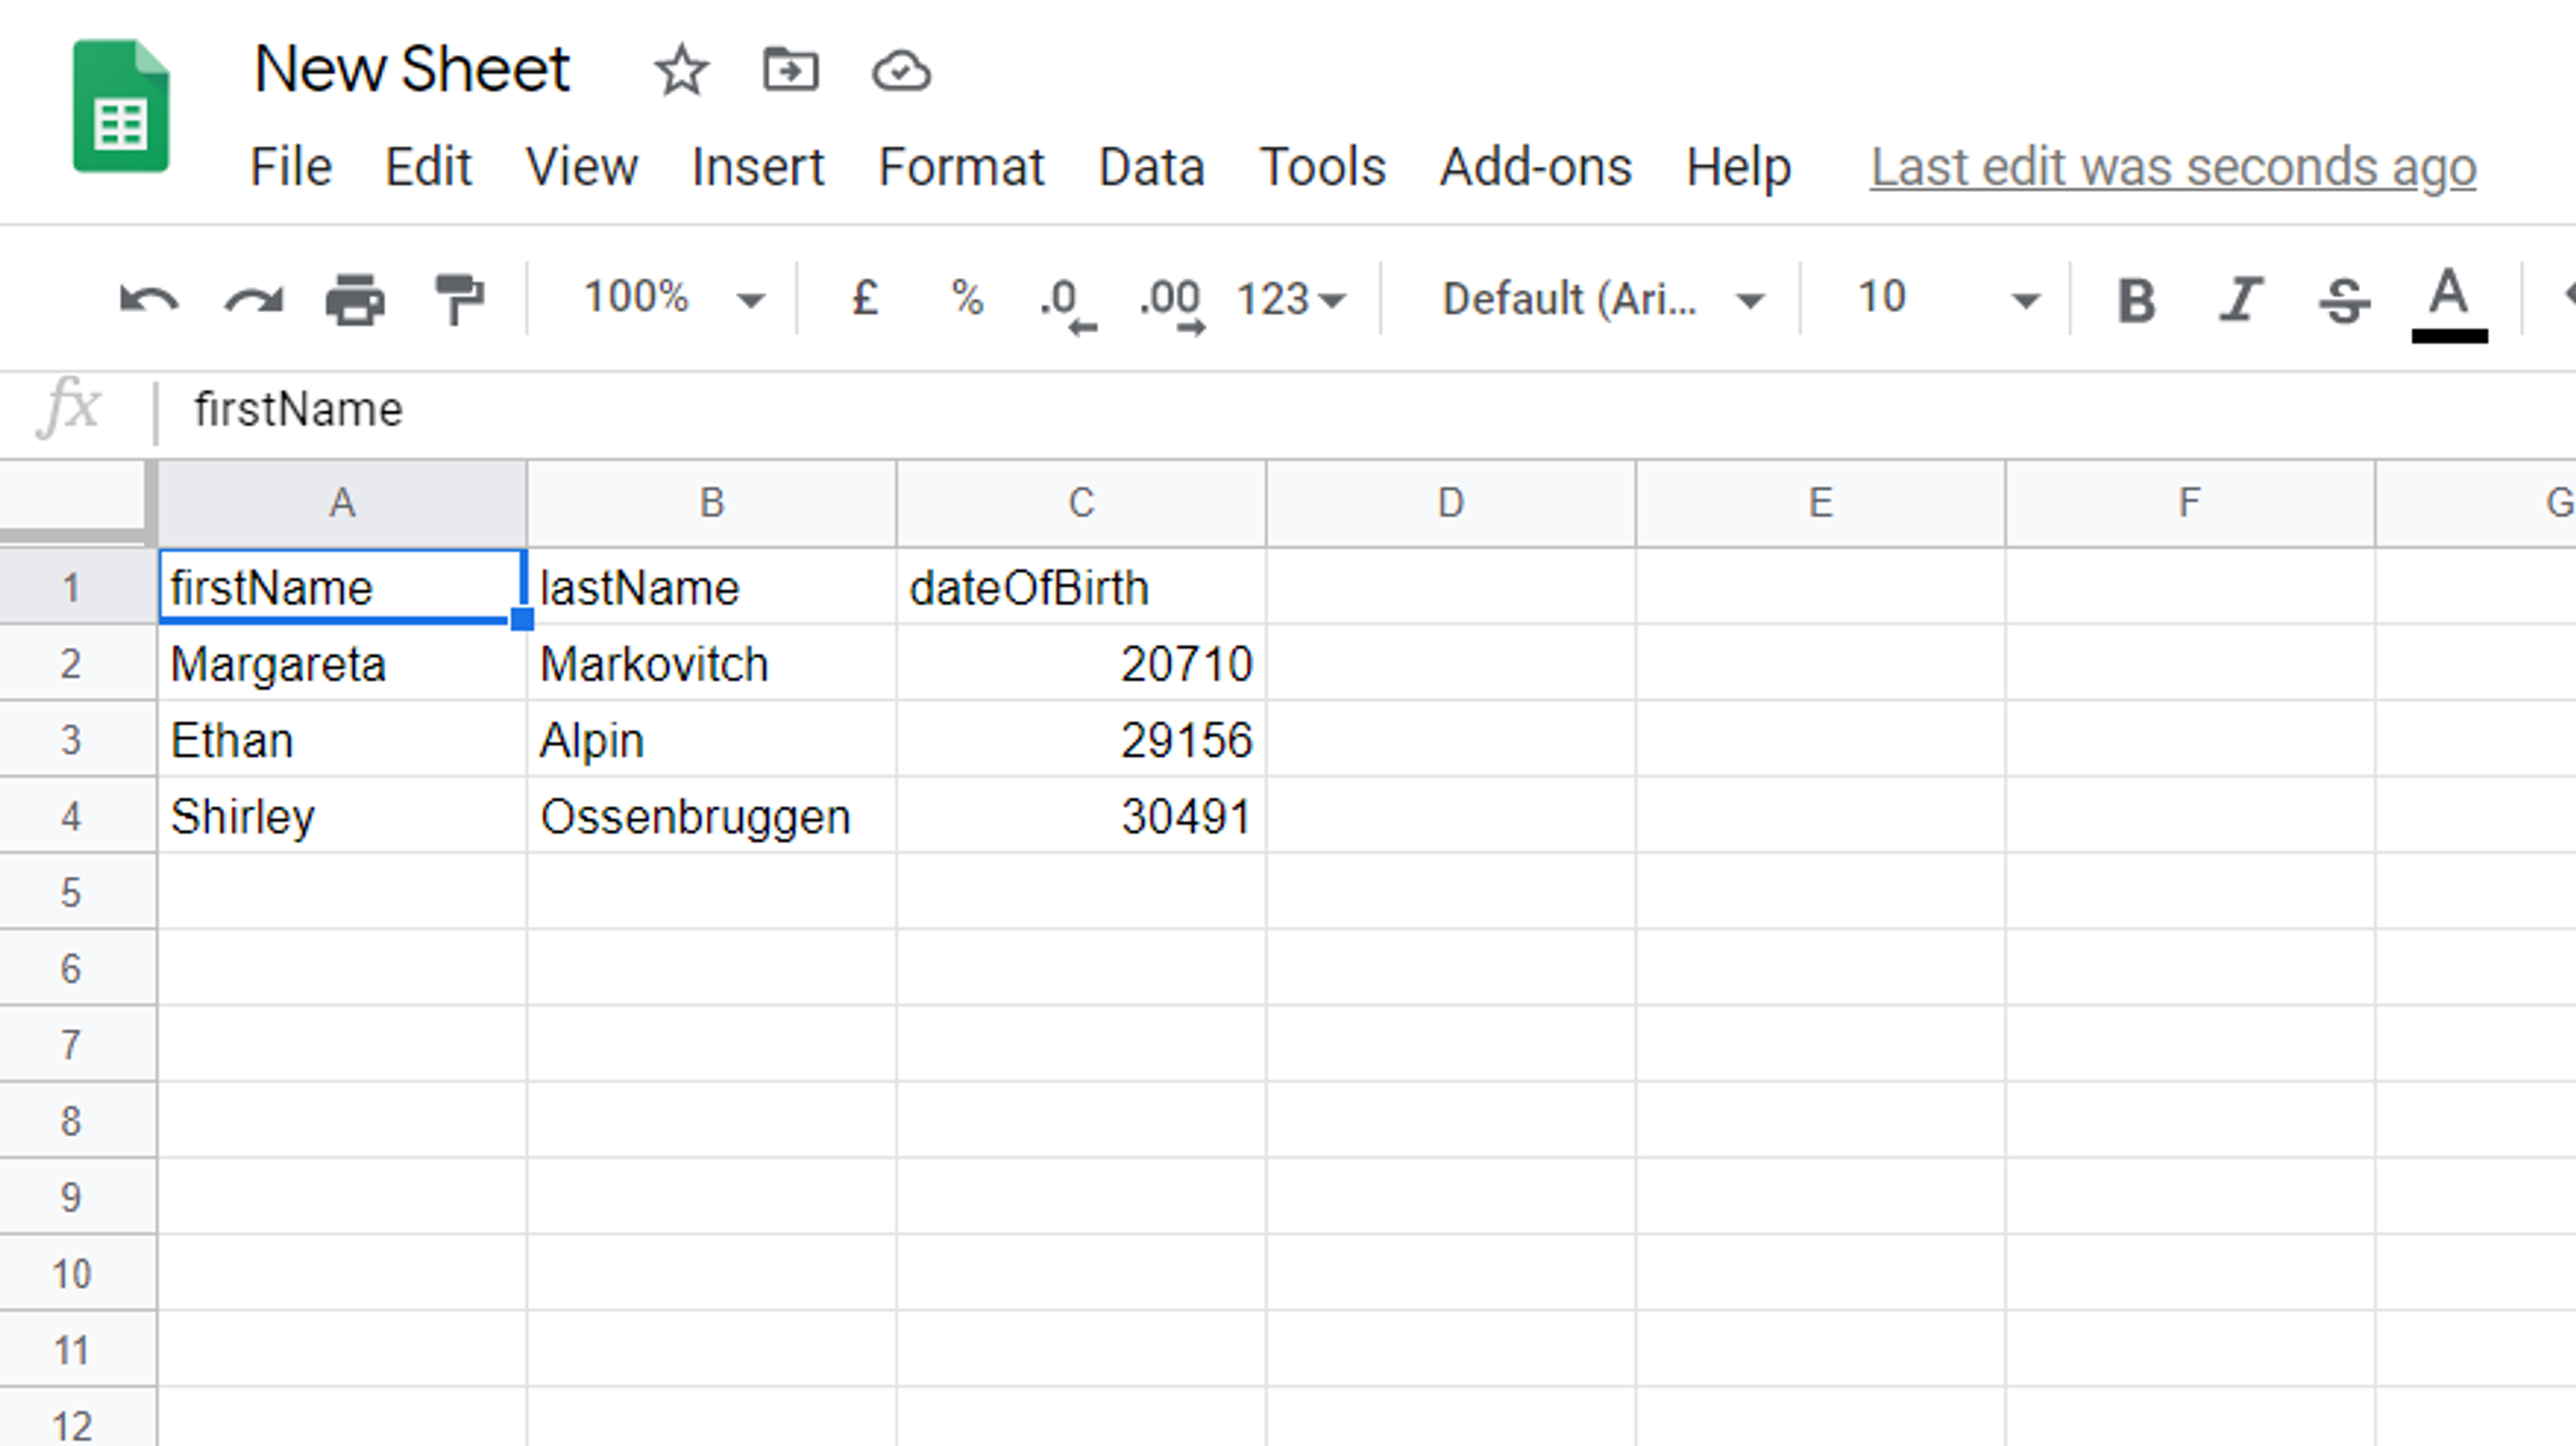Open the View menu
Viewport: 2576px width, 1446px height.
point(581,166)
